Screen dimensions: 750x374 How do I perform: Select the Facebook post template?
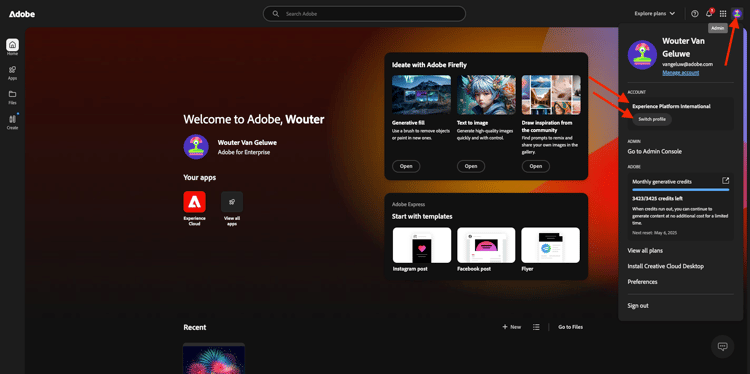pyautogui.click(x=486, y=245)
